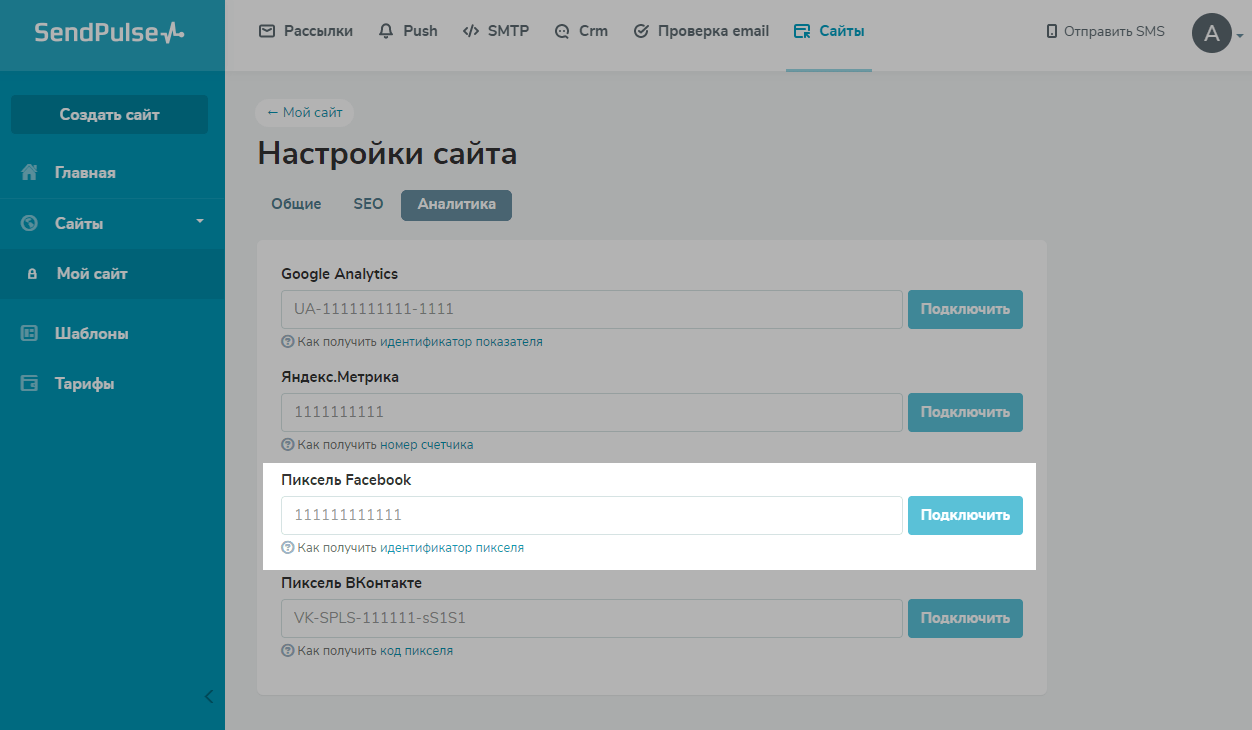Click the help icon under Яндекс.Метрика field
The image size is (1252, 730).
[x=288, y=445]
